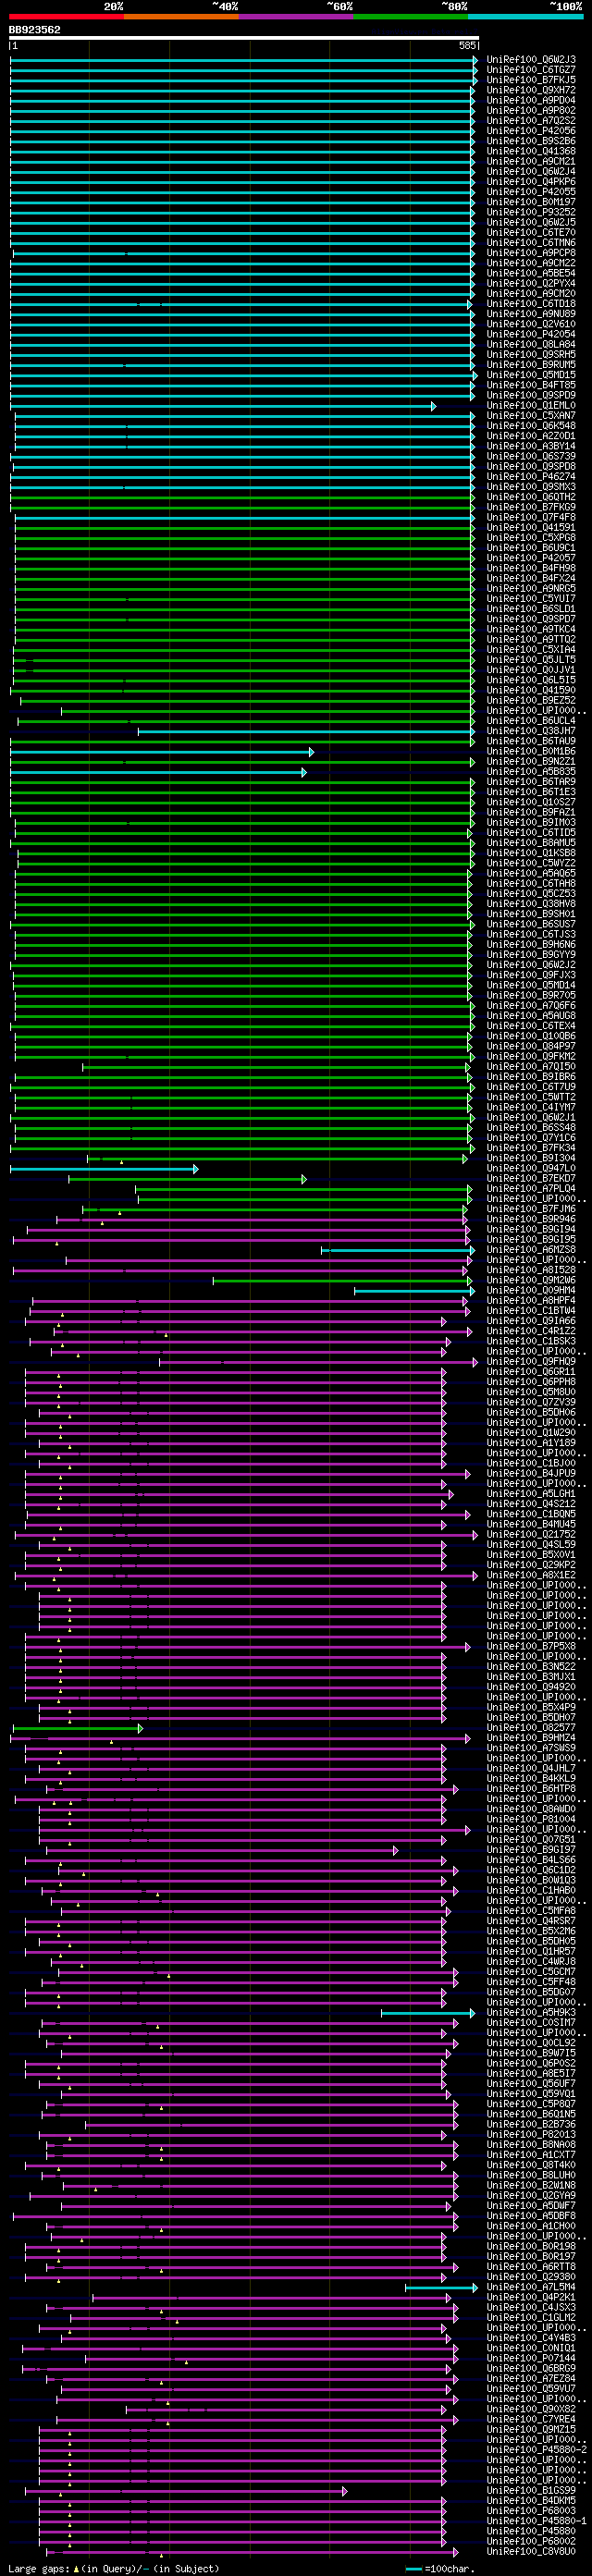Viewport: 592px width, 2576px height.
Task: Select the UniRef100_P42056 hit label
Action: [x=531, y=131]
